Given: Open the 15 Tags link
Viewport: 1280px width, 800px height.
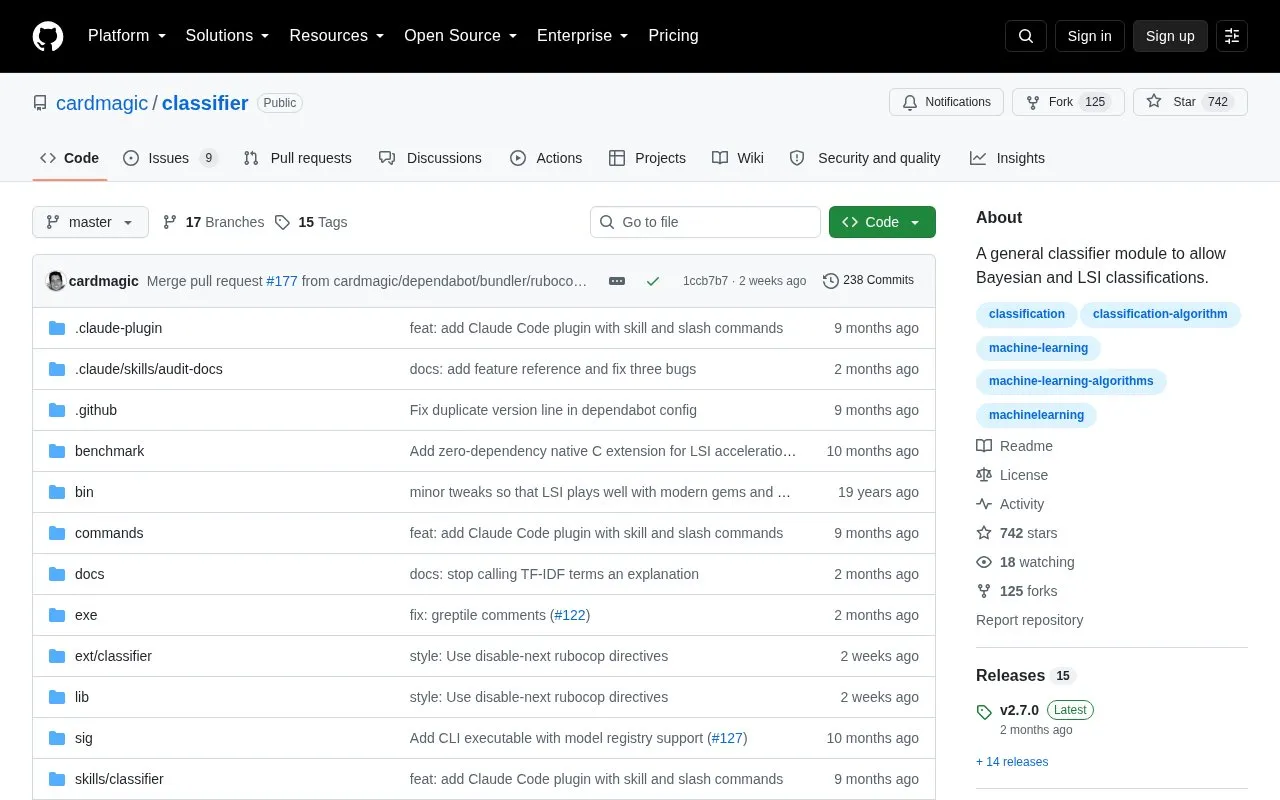Looking at the screenshot, I should tap(311, 222).
